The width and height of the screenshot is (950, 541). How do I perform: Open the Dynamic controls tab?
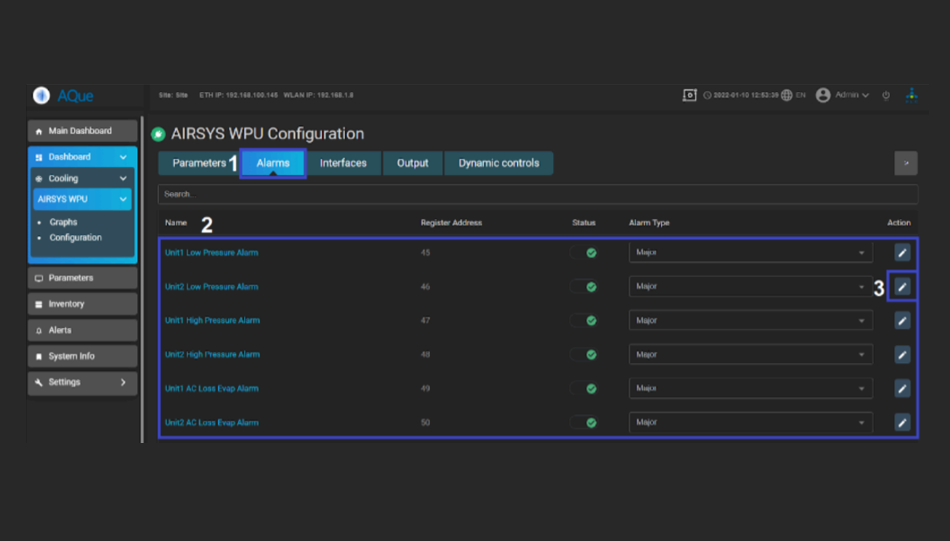pos(498,163)
